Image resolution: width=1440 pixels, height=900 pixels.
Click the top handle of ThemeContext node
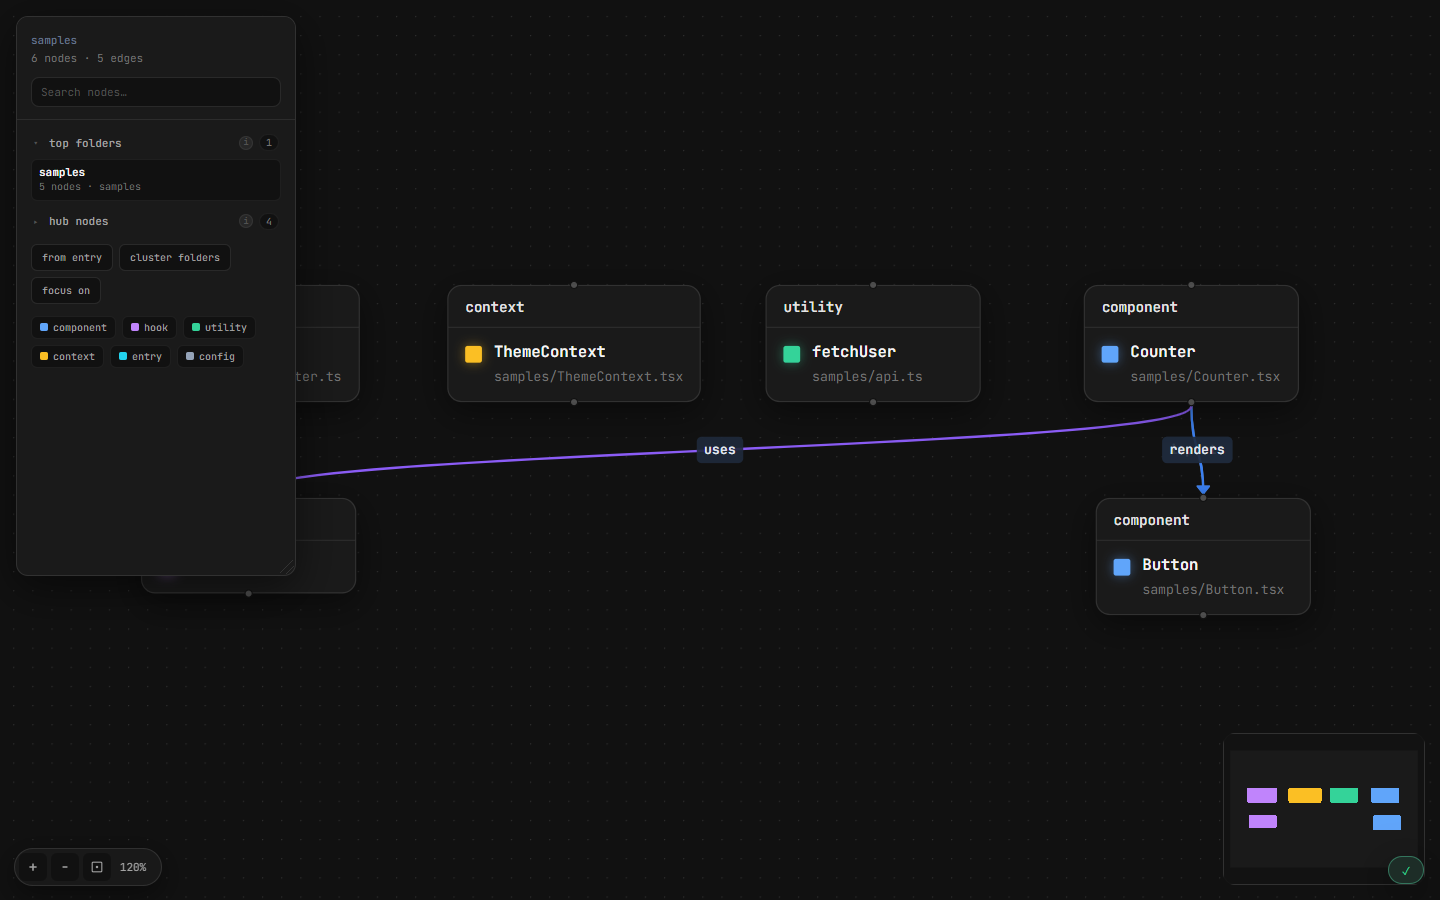574,285
